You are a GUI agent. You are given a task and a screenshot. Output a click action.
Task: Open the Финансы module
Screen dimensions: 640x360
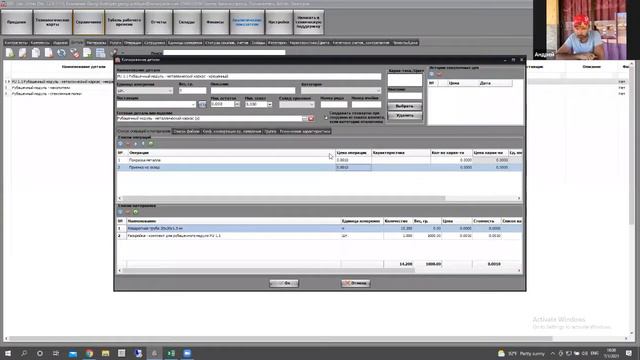point(215,22)
